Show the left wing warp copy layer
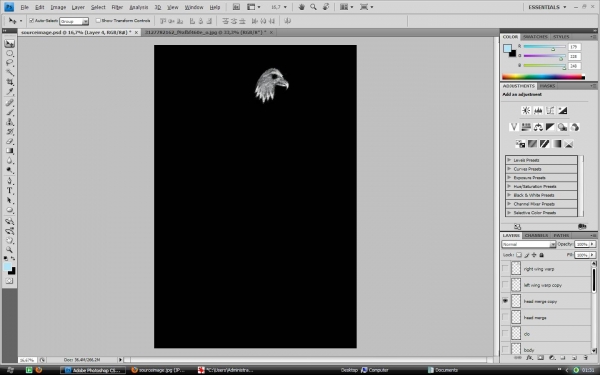Image resolution: width=600 pixels, height=375 pixels. click(x=505, y=285)
